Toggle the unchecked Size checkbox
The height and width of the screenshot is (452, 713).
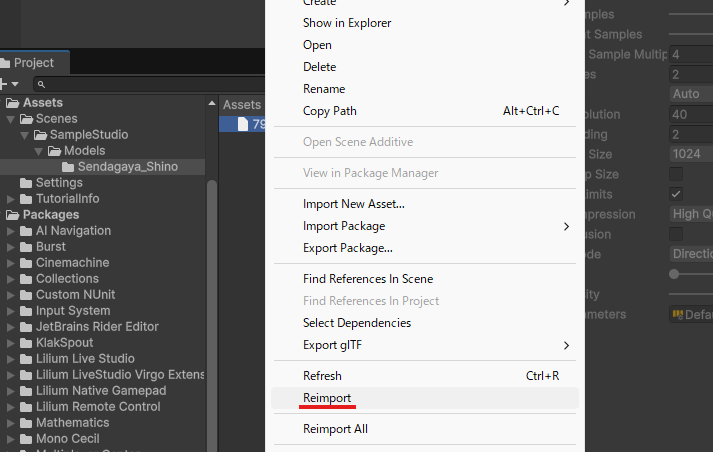676,174
